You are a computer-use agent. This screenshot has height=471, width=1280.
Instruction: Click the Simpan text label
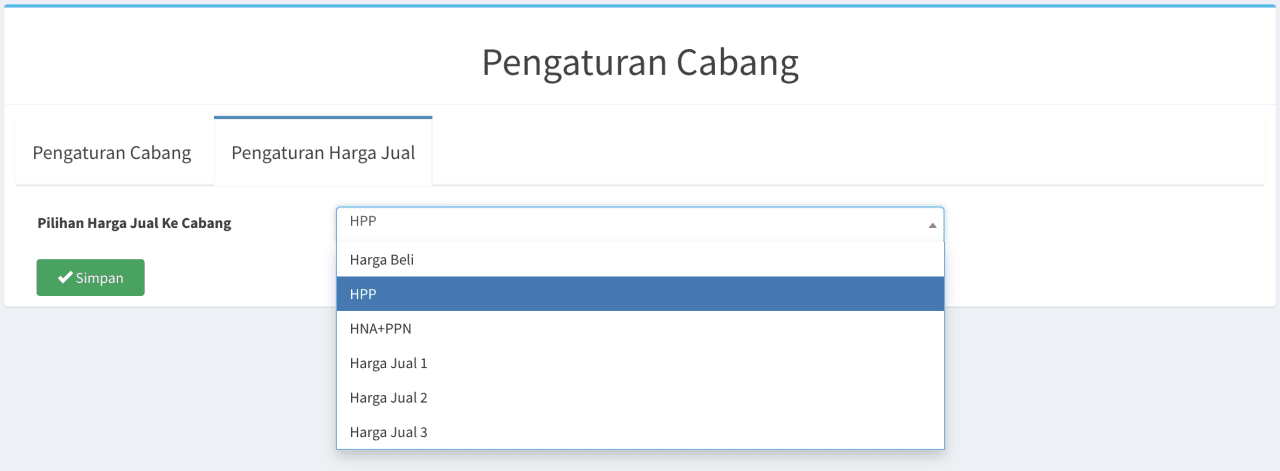(100, 278)
